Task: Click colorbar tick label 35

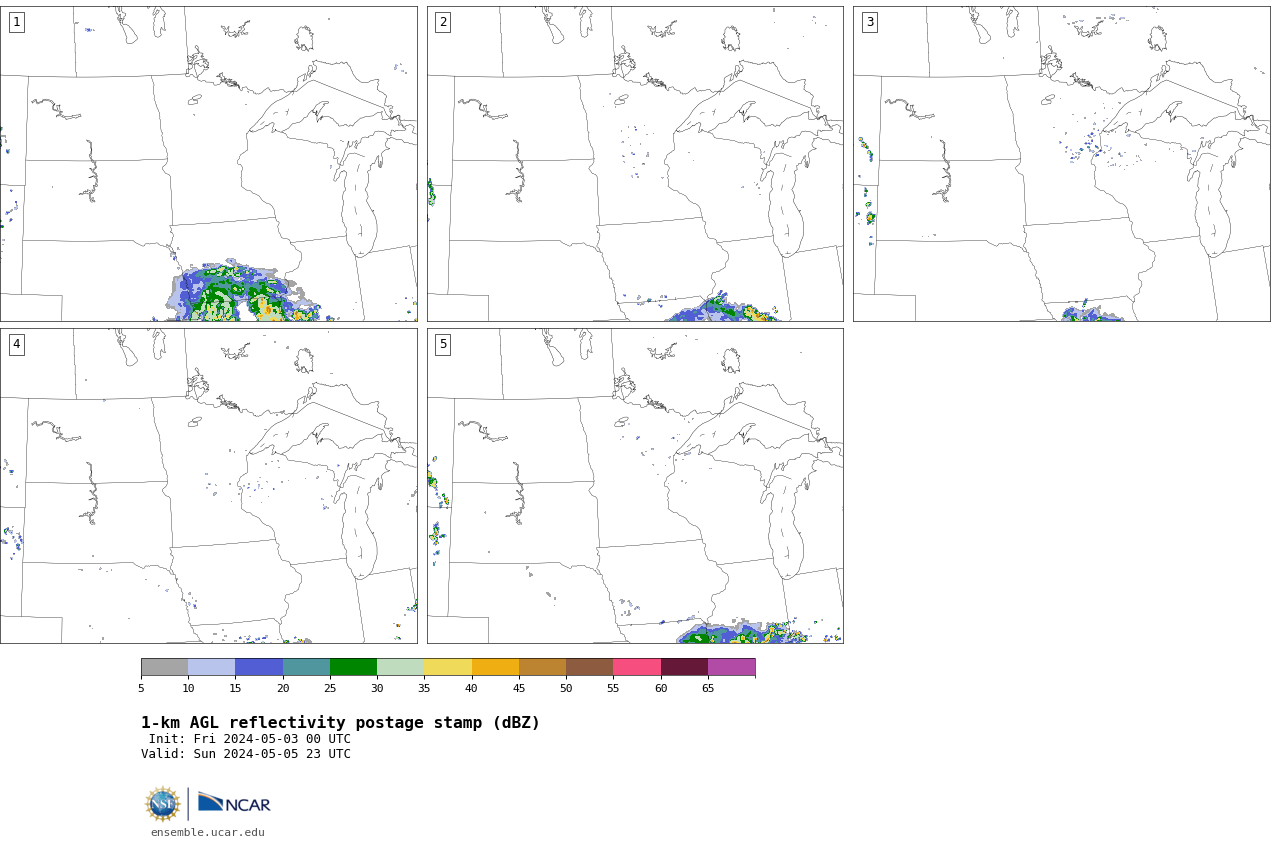Action: pyautogui.click(x=424, y=688)
